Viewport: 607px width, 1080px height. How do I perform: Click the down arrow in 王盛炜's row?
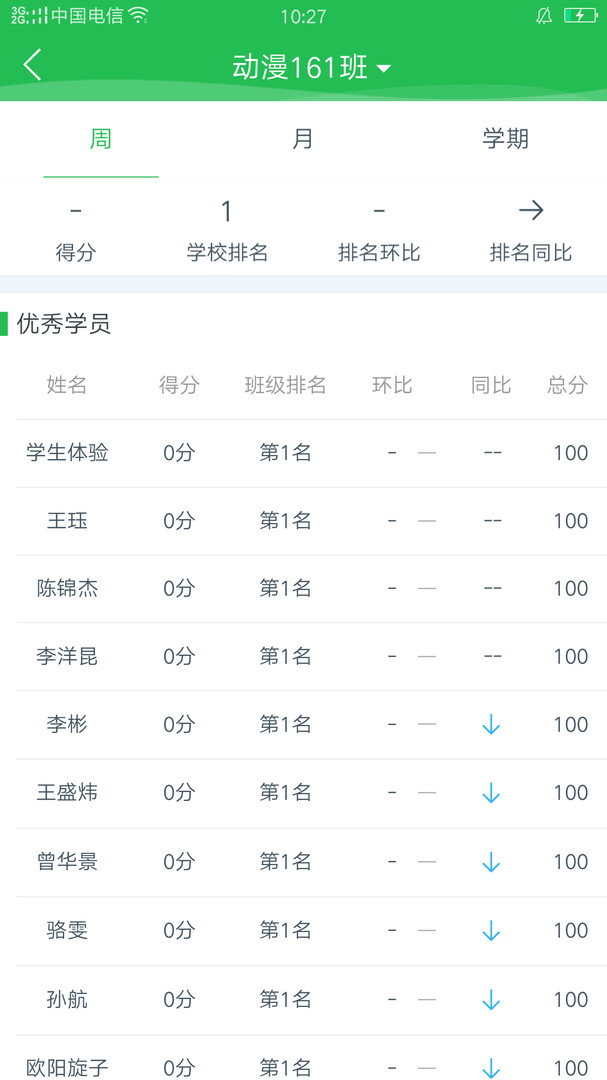pyautogui.click(x=491, y=793)
